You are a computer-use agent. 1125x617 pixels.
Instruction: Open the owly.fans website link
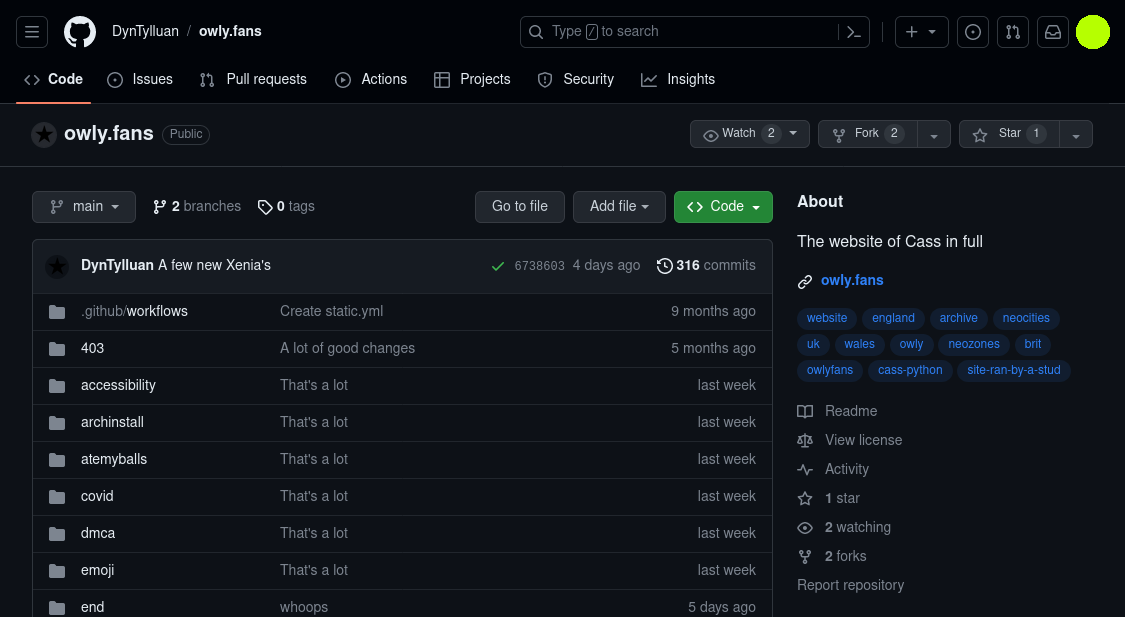[852, 281]
